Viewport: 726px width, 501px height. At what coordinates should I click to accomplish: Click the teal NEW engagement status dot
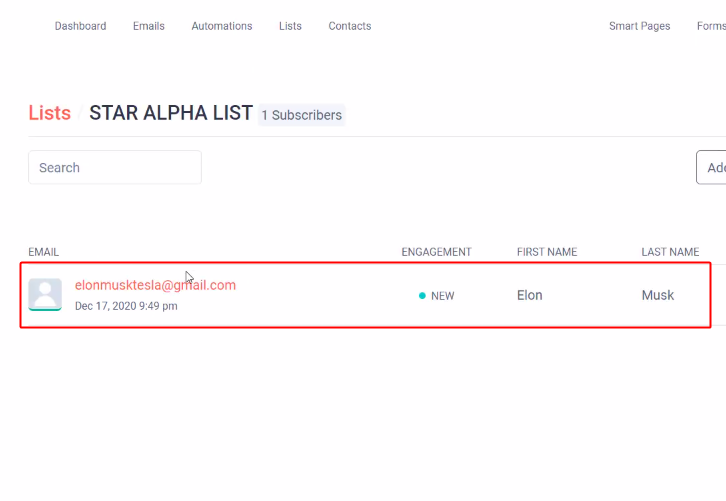coord(422,296)
